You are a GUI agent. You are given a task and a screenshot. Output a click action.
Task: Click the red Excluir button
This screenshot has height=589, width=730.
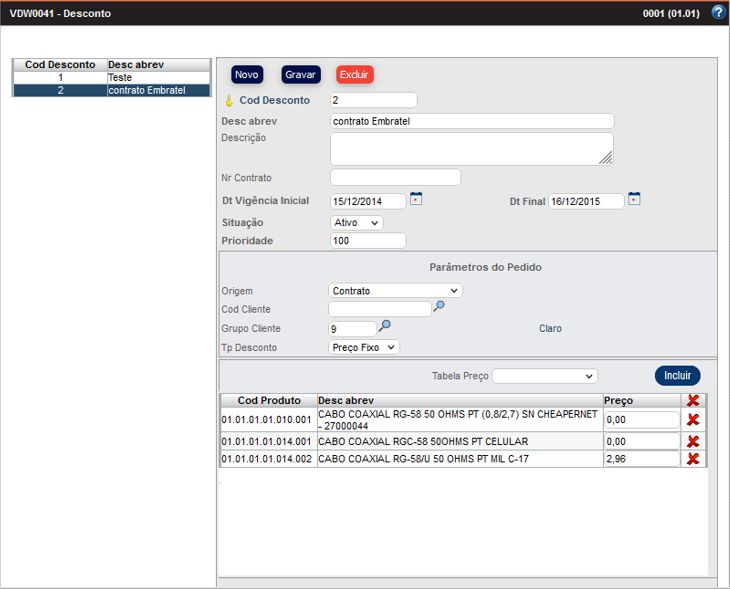354,75
